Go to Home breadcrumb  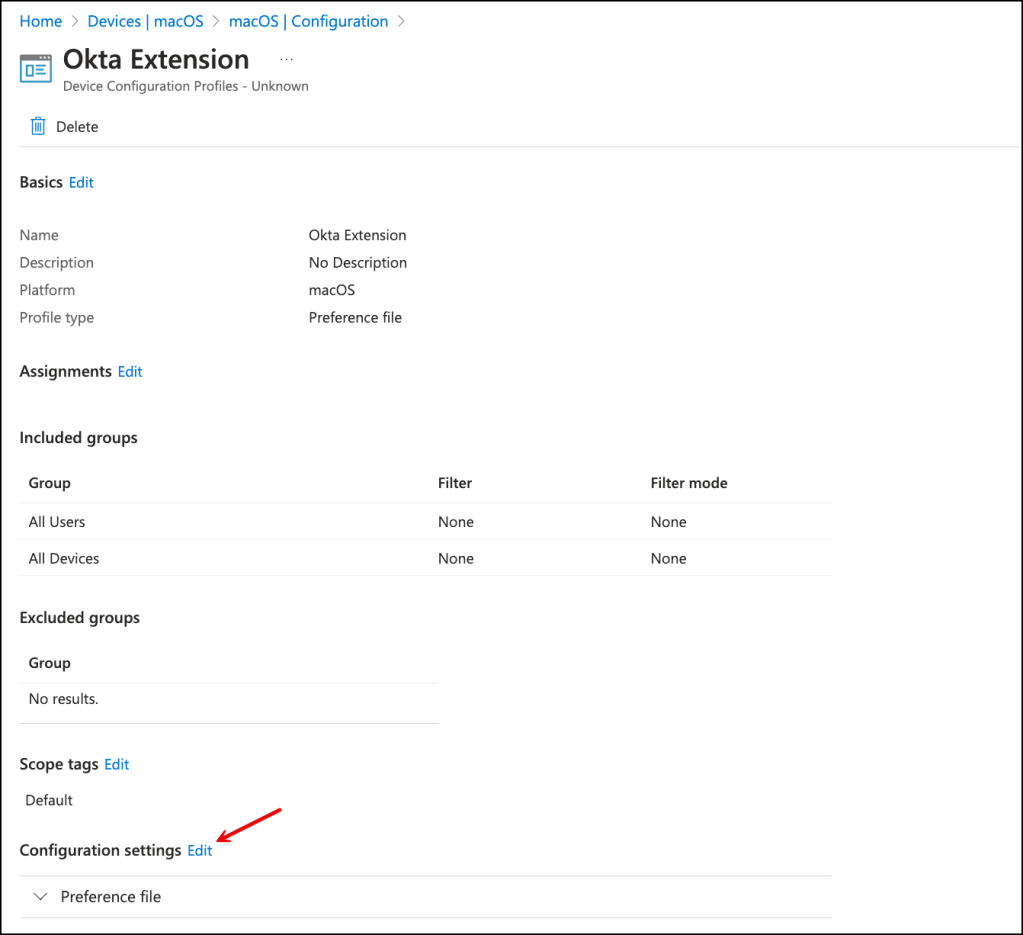point(40,21)
